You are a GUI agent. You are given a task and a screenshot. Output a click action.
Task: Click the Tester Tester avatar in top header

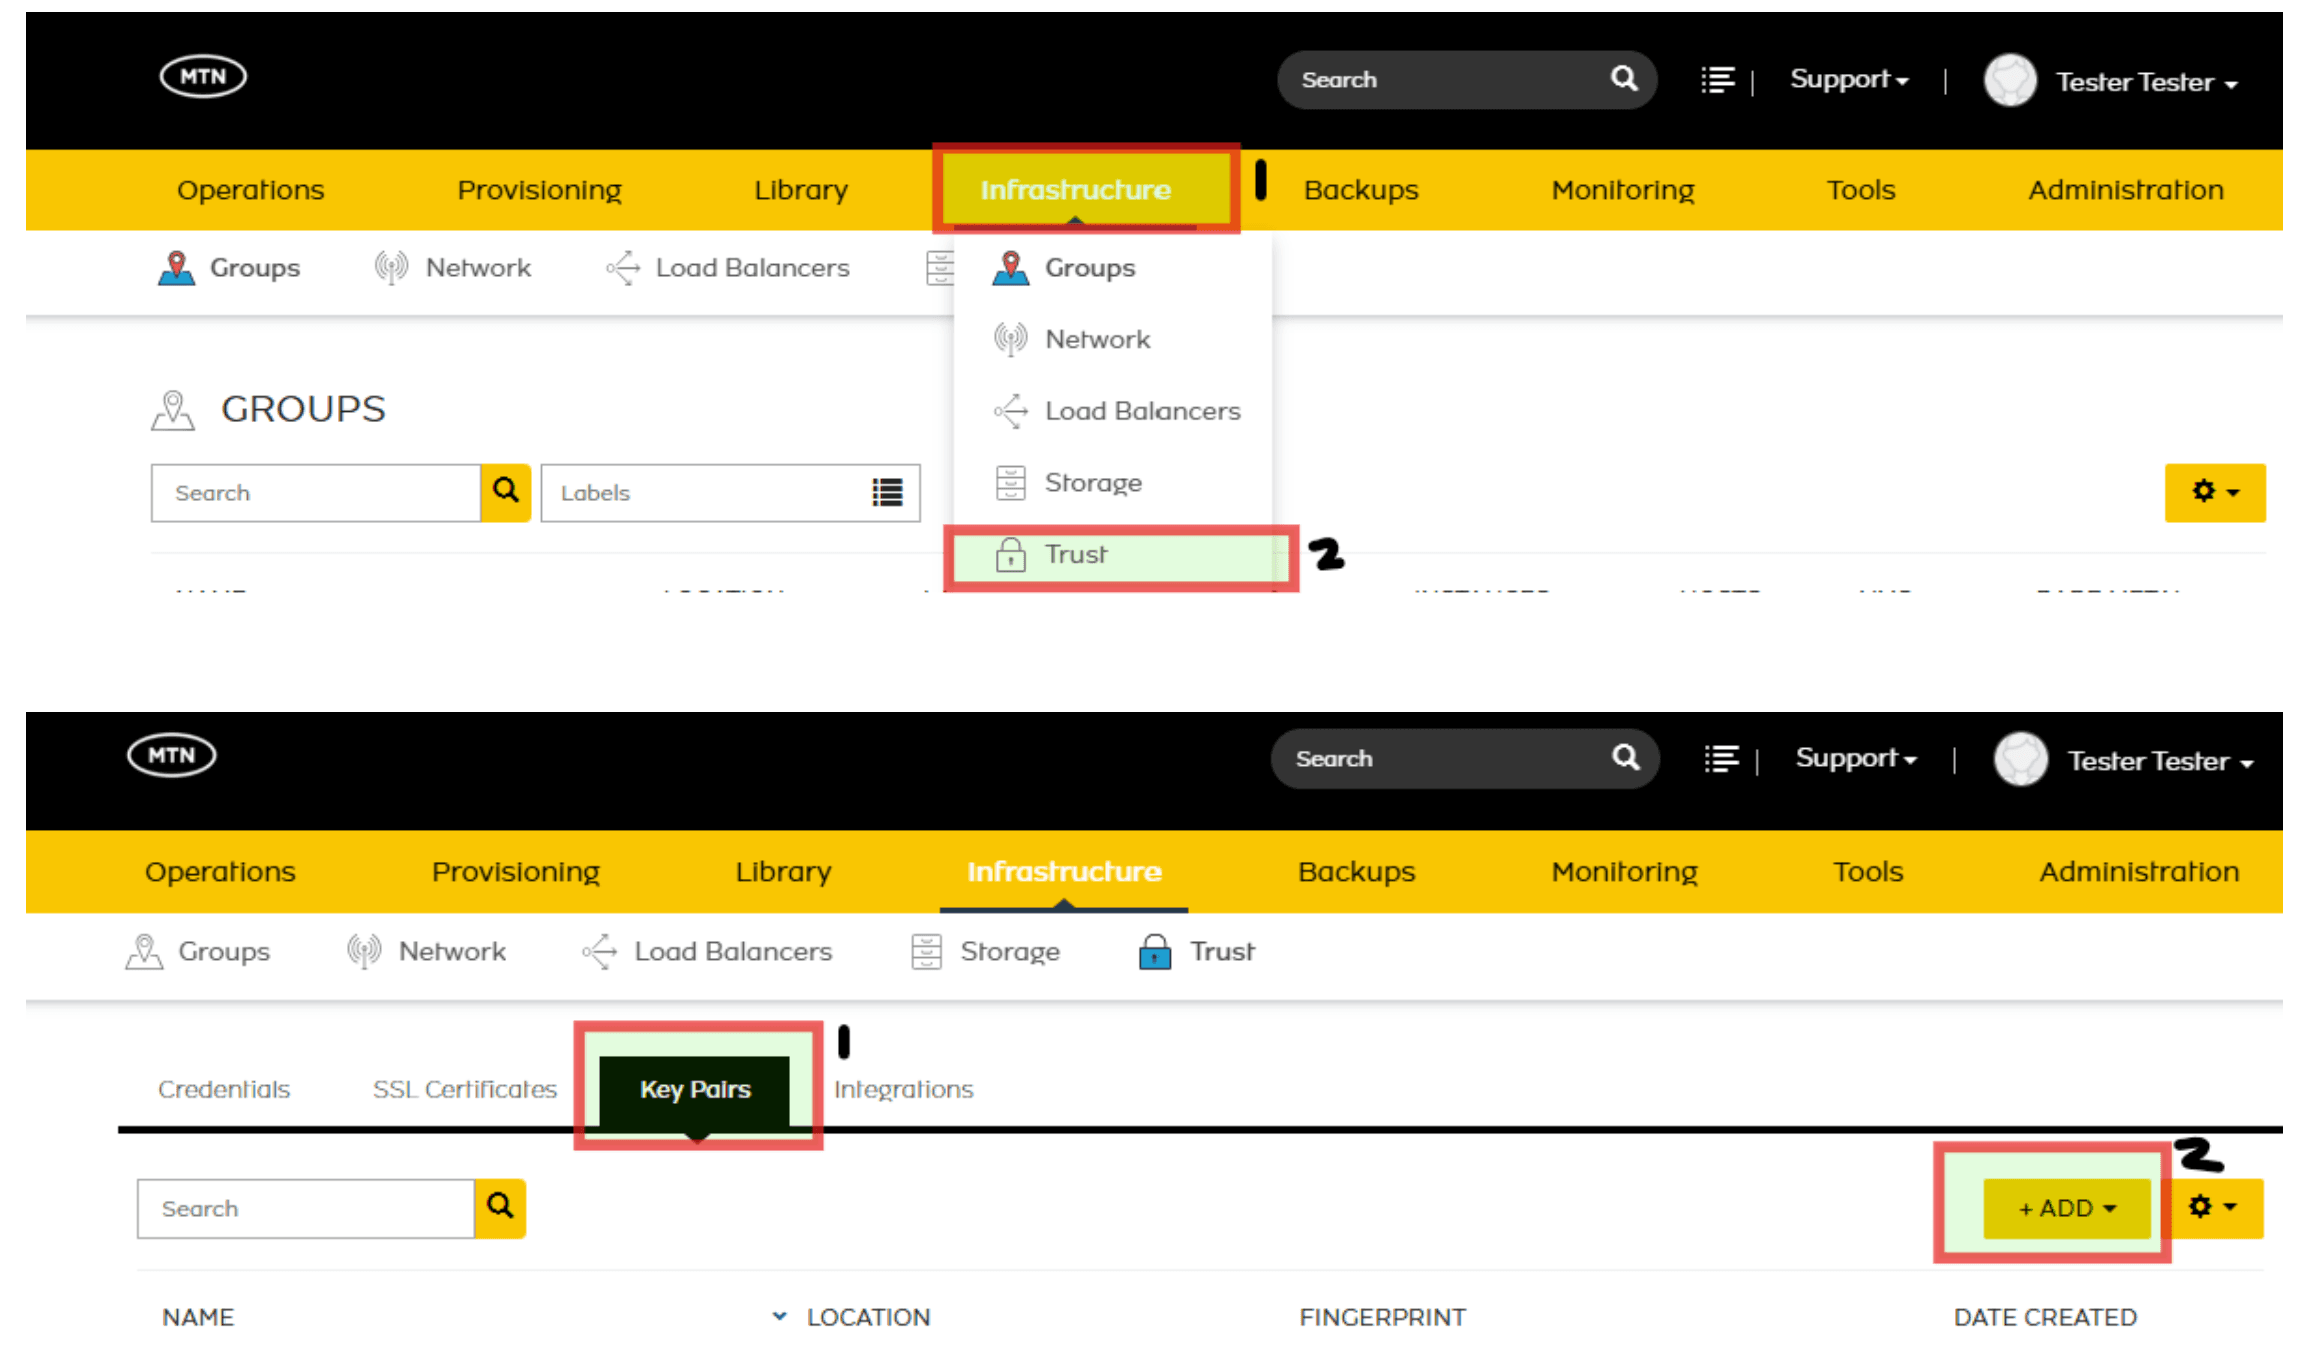tap(2010, 80)
